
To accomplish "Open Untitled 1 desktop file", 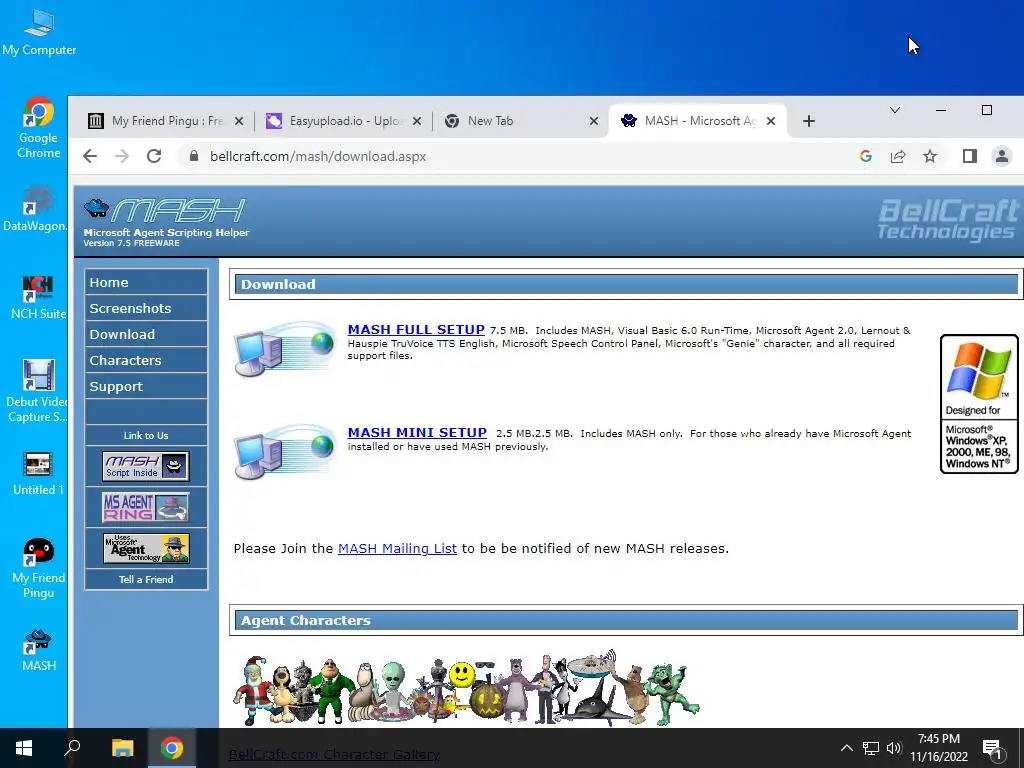I will pyautogui.click(x=38, y=473).
